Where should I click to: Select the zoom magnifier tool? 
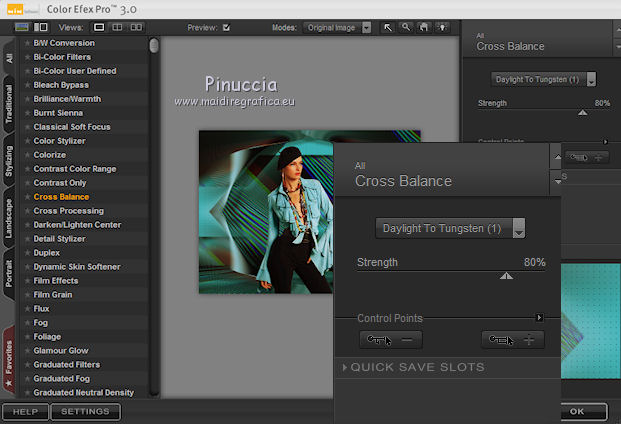coord(406,27)
